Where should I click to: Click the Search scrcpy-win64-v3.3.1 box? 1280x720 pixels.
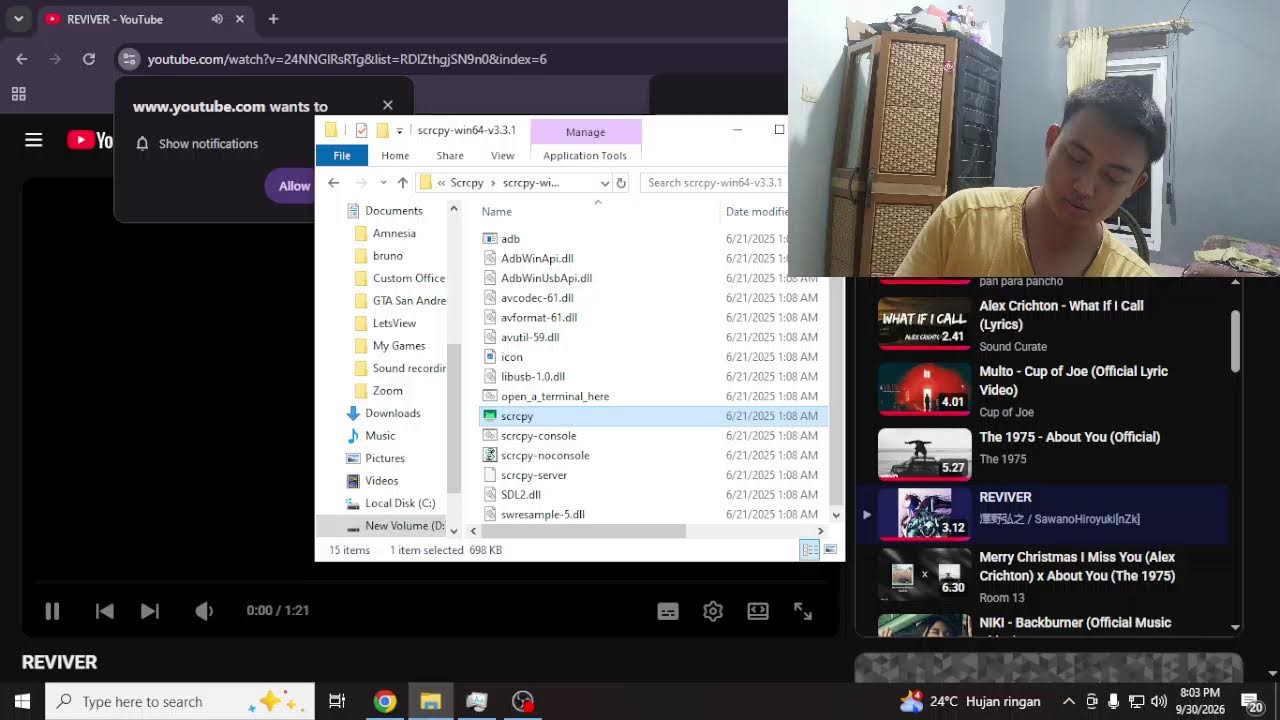(714, 183)
